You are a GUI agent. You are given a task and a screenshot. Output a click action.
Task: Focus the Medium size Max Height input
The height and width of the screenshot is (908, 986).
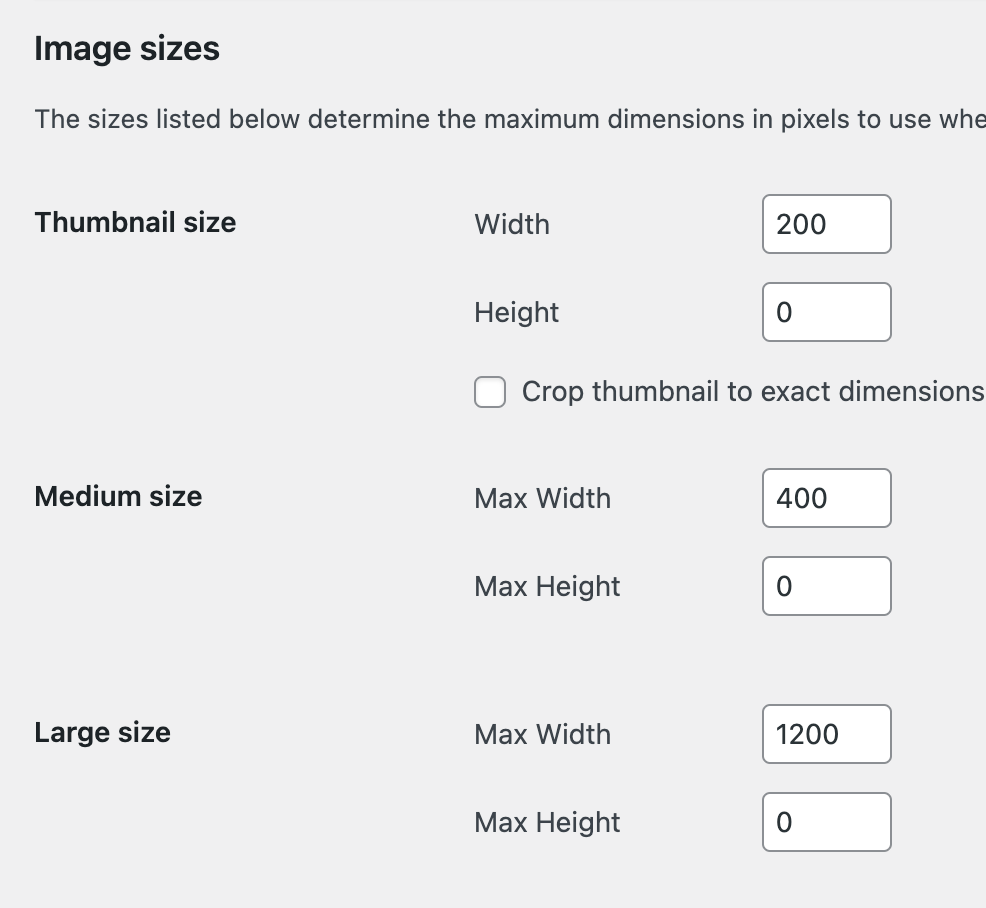(x=826, y=586)
